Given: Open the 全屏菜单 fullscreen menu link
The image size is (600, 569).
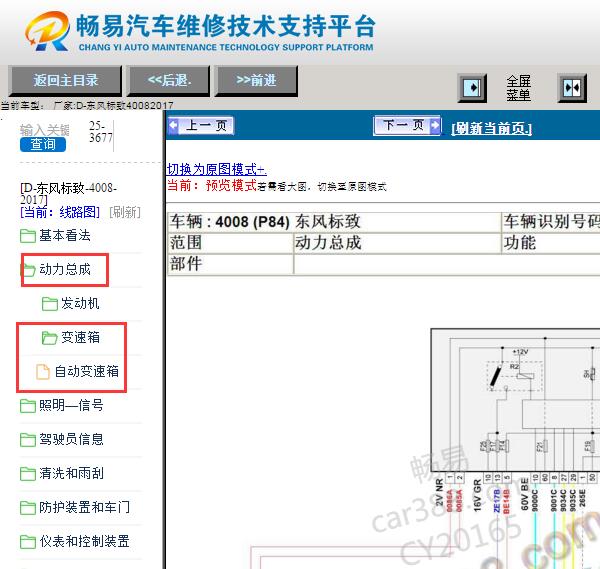Looking at the screenshot, I should click(x=518, y=88).
